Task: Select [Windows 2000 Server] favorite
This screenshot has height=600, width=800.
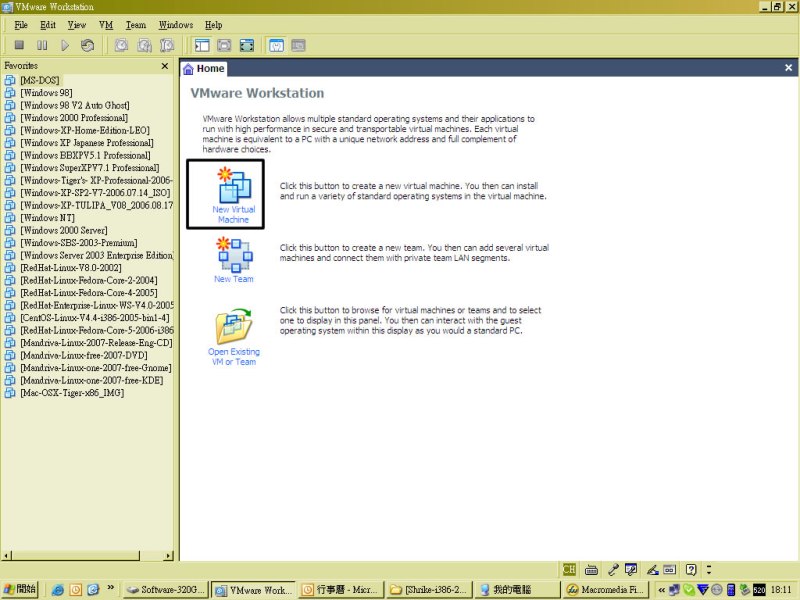Action: pyautogui.click(x=64, y=230)
